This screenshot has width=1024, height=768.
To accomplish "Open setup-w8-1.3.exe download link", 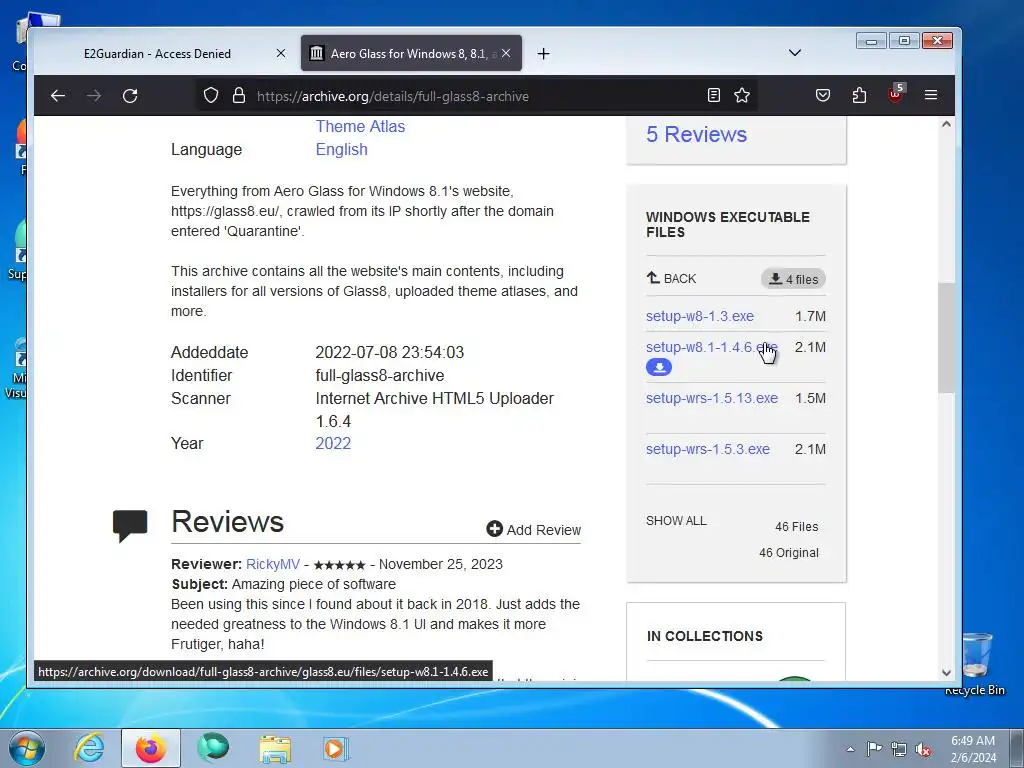I will tap(699, 316).
